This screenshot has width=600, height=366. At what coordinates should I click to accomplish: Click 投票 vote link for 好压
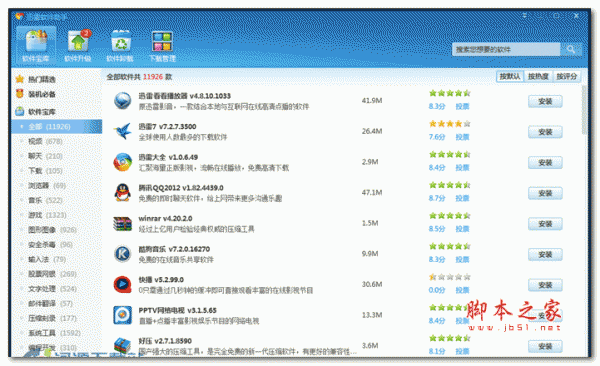[462, 351]
